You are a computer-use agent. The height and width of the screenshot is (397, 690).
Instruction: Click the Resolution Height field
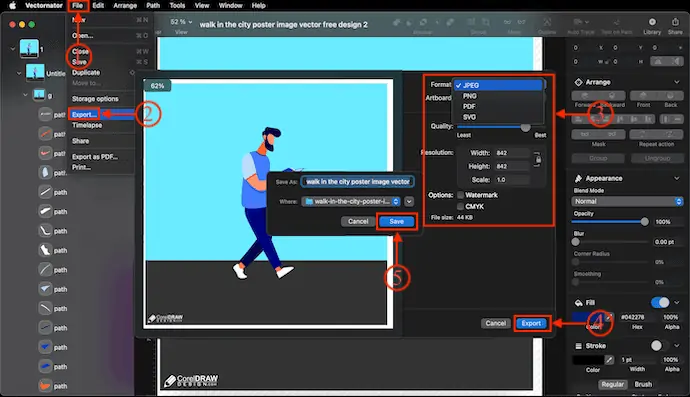coord(512,166)
